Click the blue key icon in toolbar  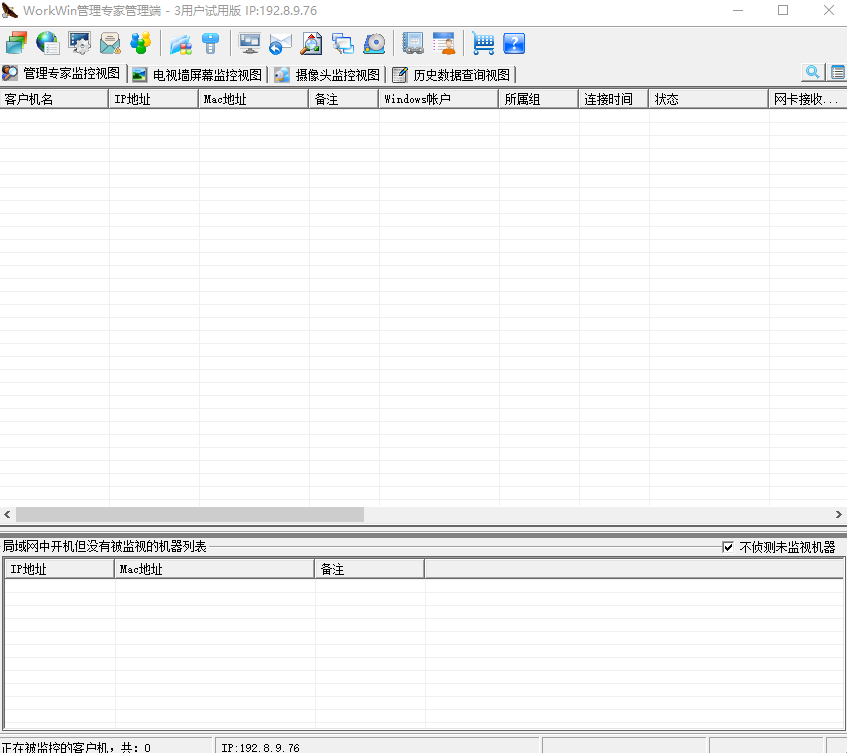[210, 43]
